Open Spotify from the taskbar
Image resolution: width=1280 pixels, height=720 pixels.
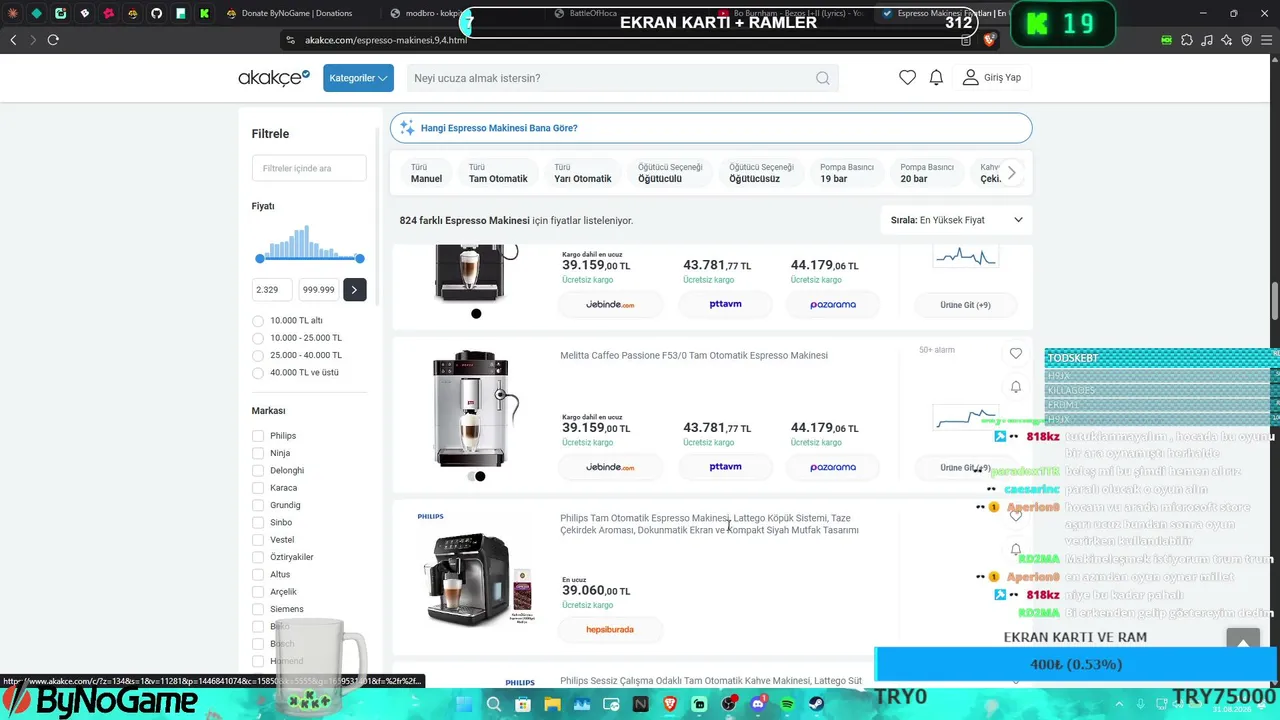coord(787,704)
